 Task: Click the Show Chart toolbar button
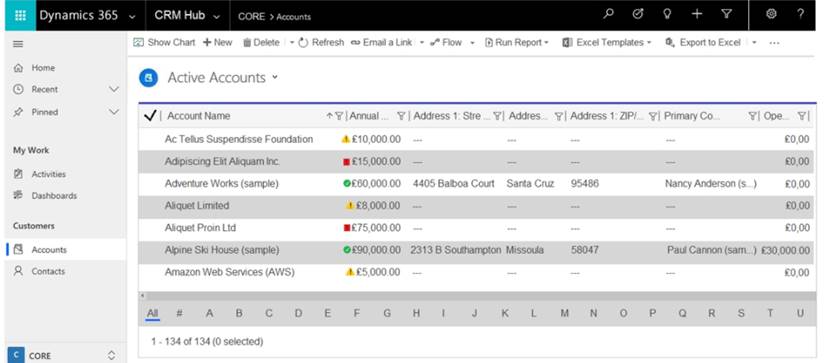tap(164, 43)
